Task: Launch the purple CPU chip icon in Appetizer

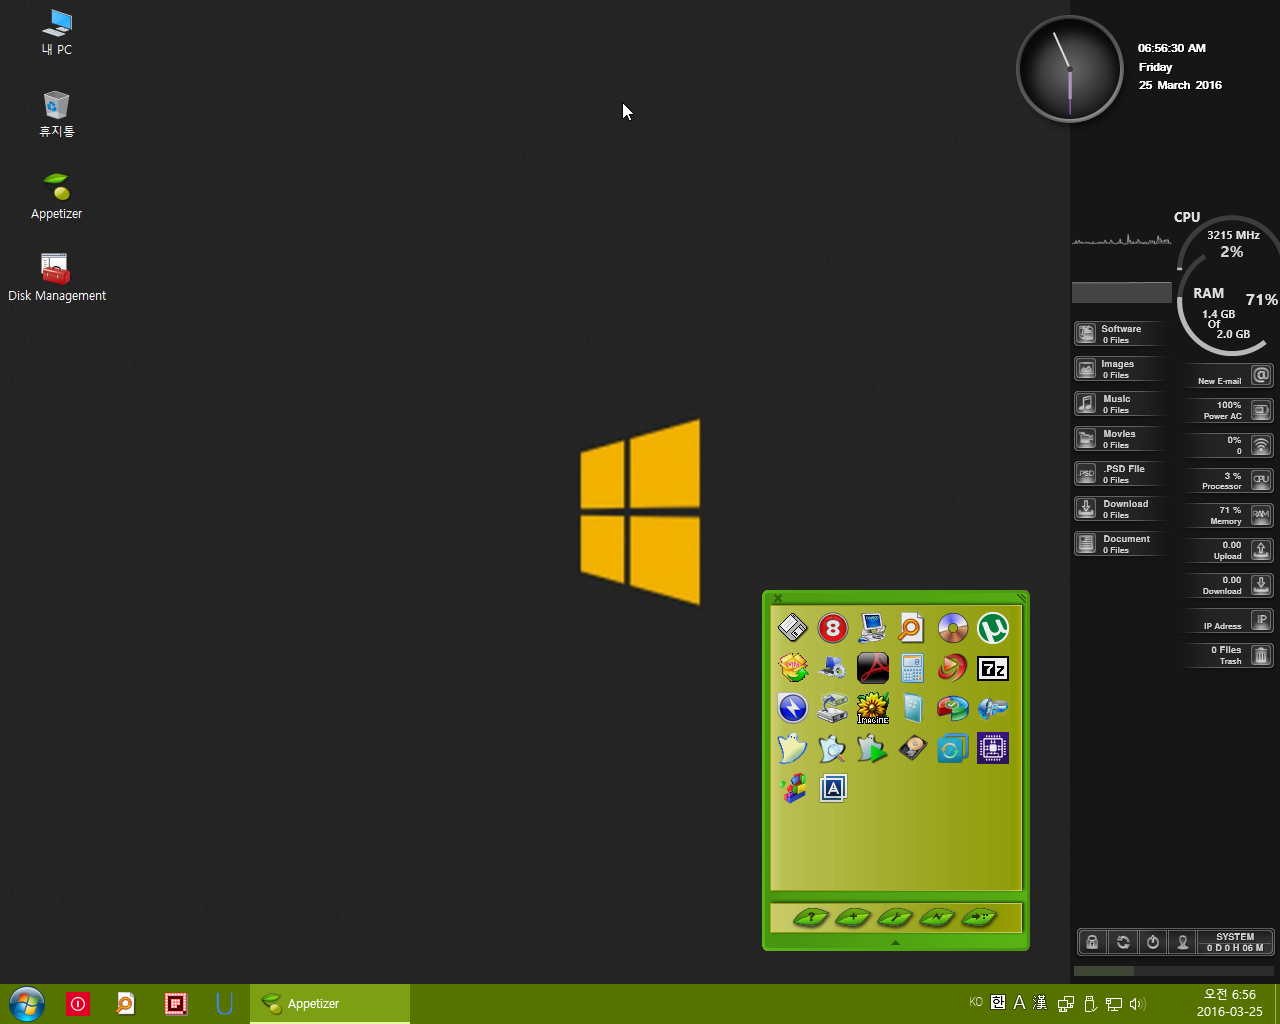Action: point(993,748)
